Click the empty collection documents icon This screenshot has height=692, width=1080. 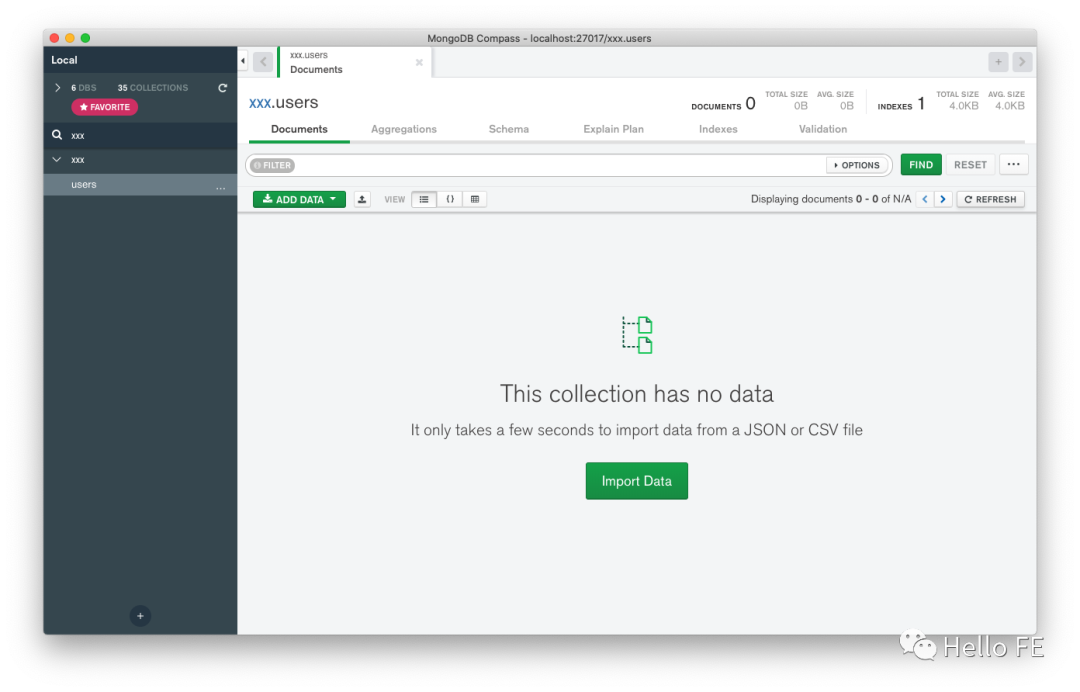tap(637, 335)
